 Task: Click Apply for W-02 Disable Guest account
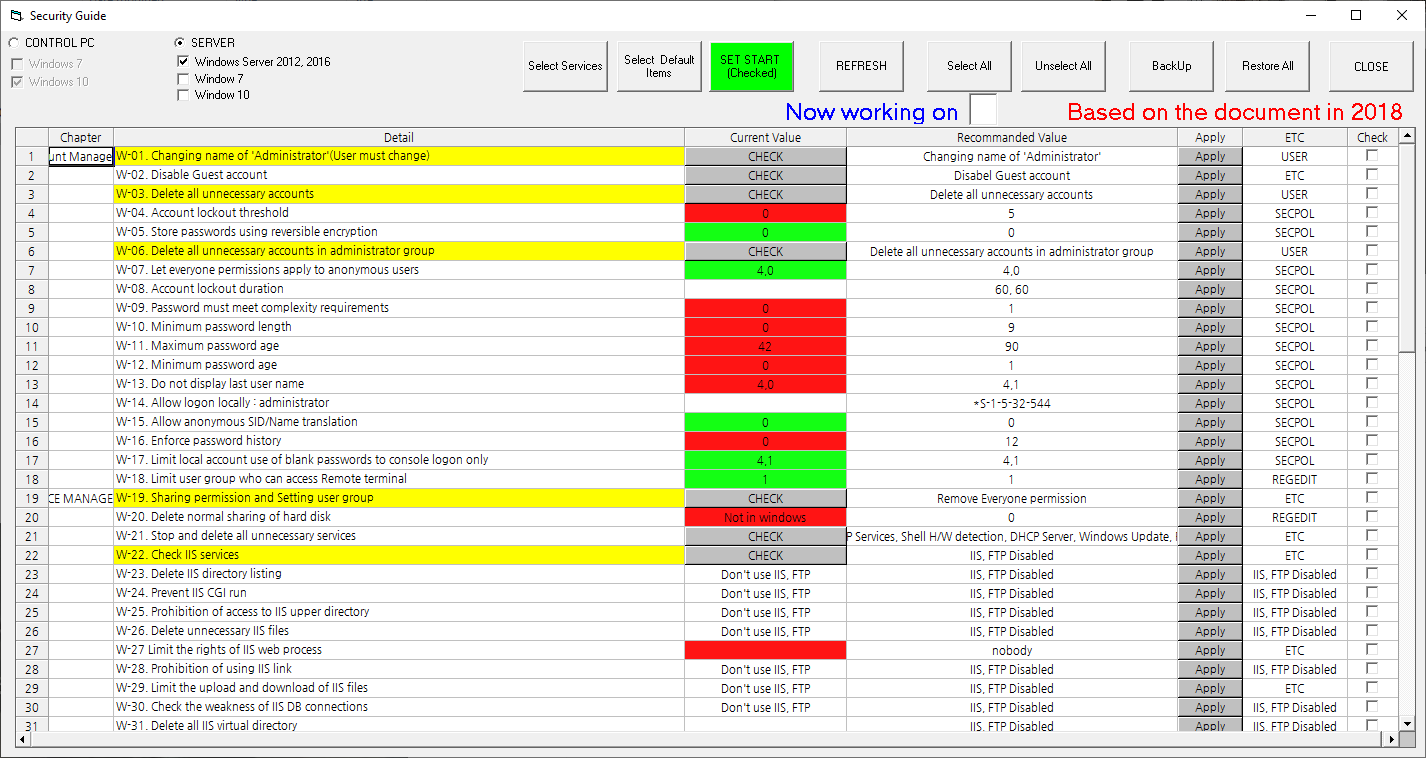point(1210,175)
